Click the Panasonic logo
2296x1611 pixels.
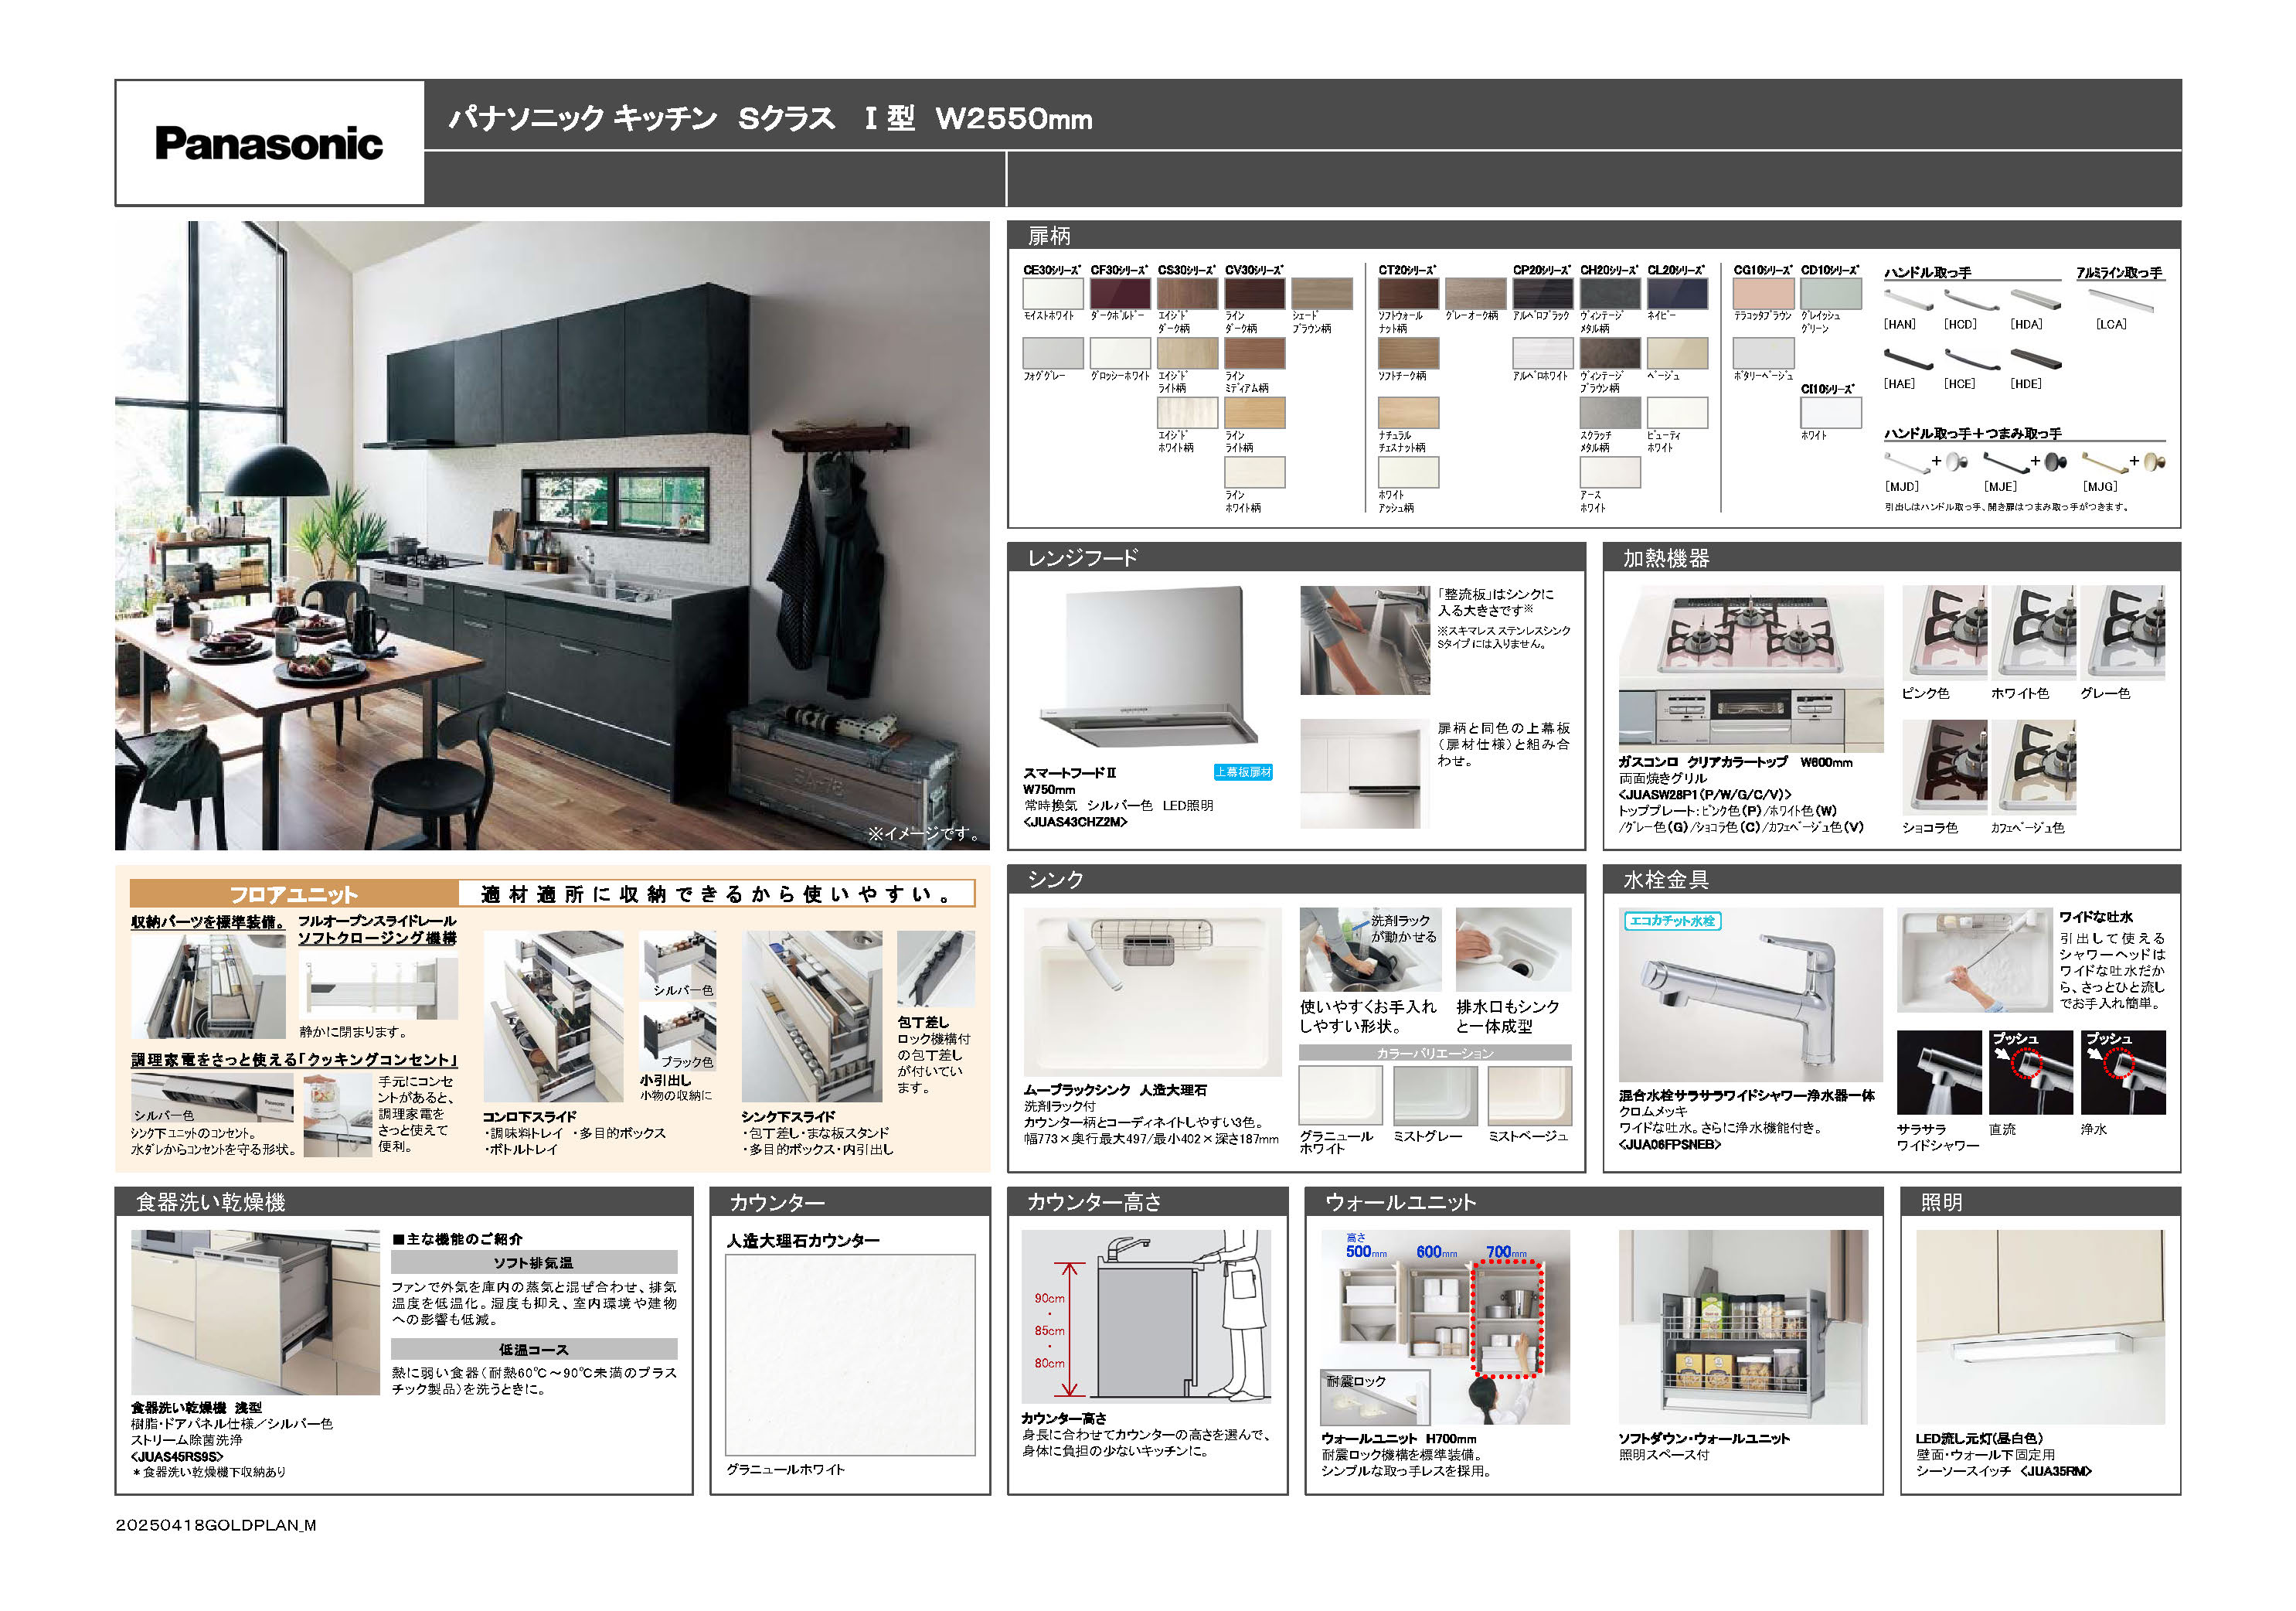(x=269, y=143)
